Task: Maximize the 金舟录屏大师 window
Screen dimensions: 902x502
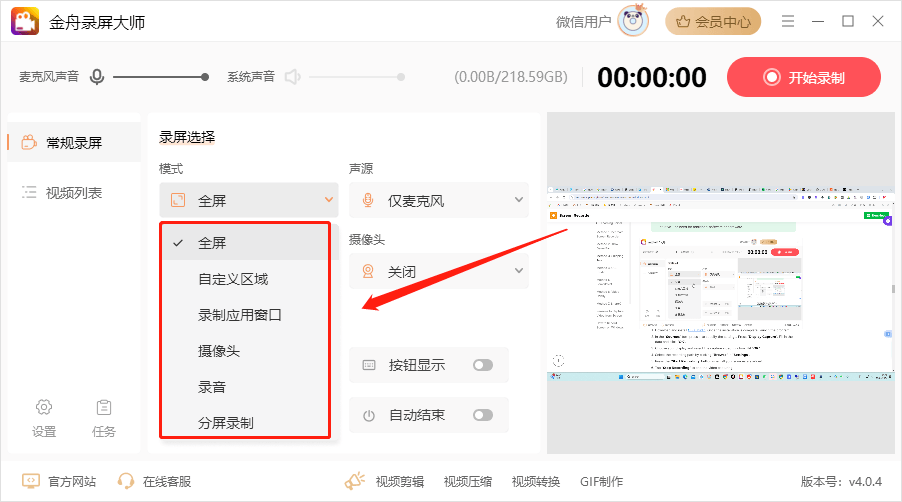Action: tap(848, 21)
